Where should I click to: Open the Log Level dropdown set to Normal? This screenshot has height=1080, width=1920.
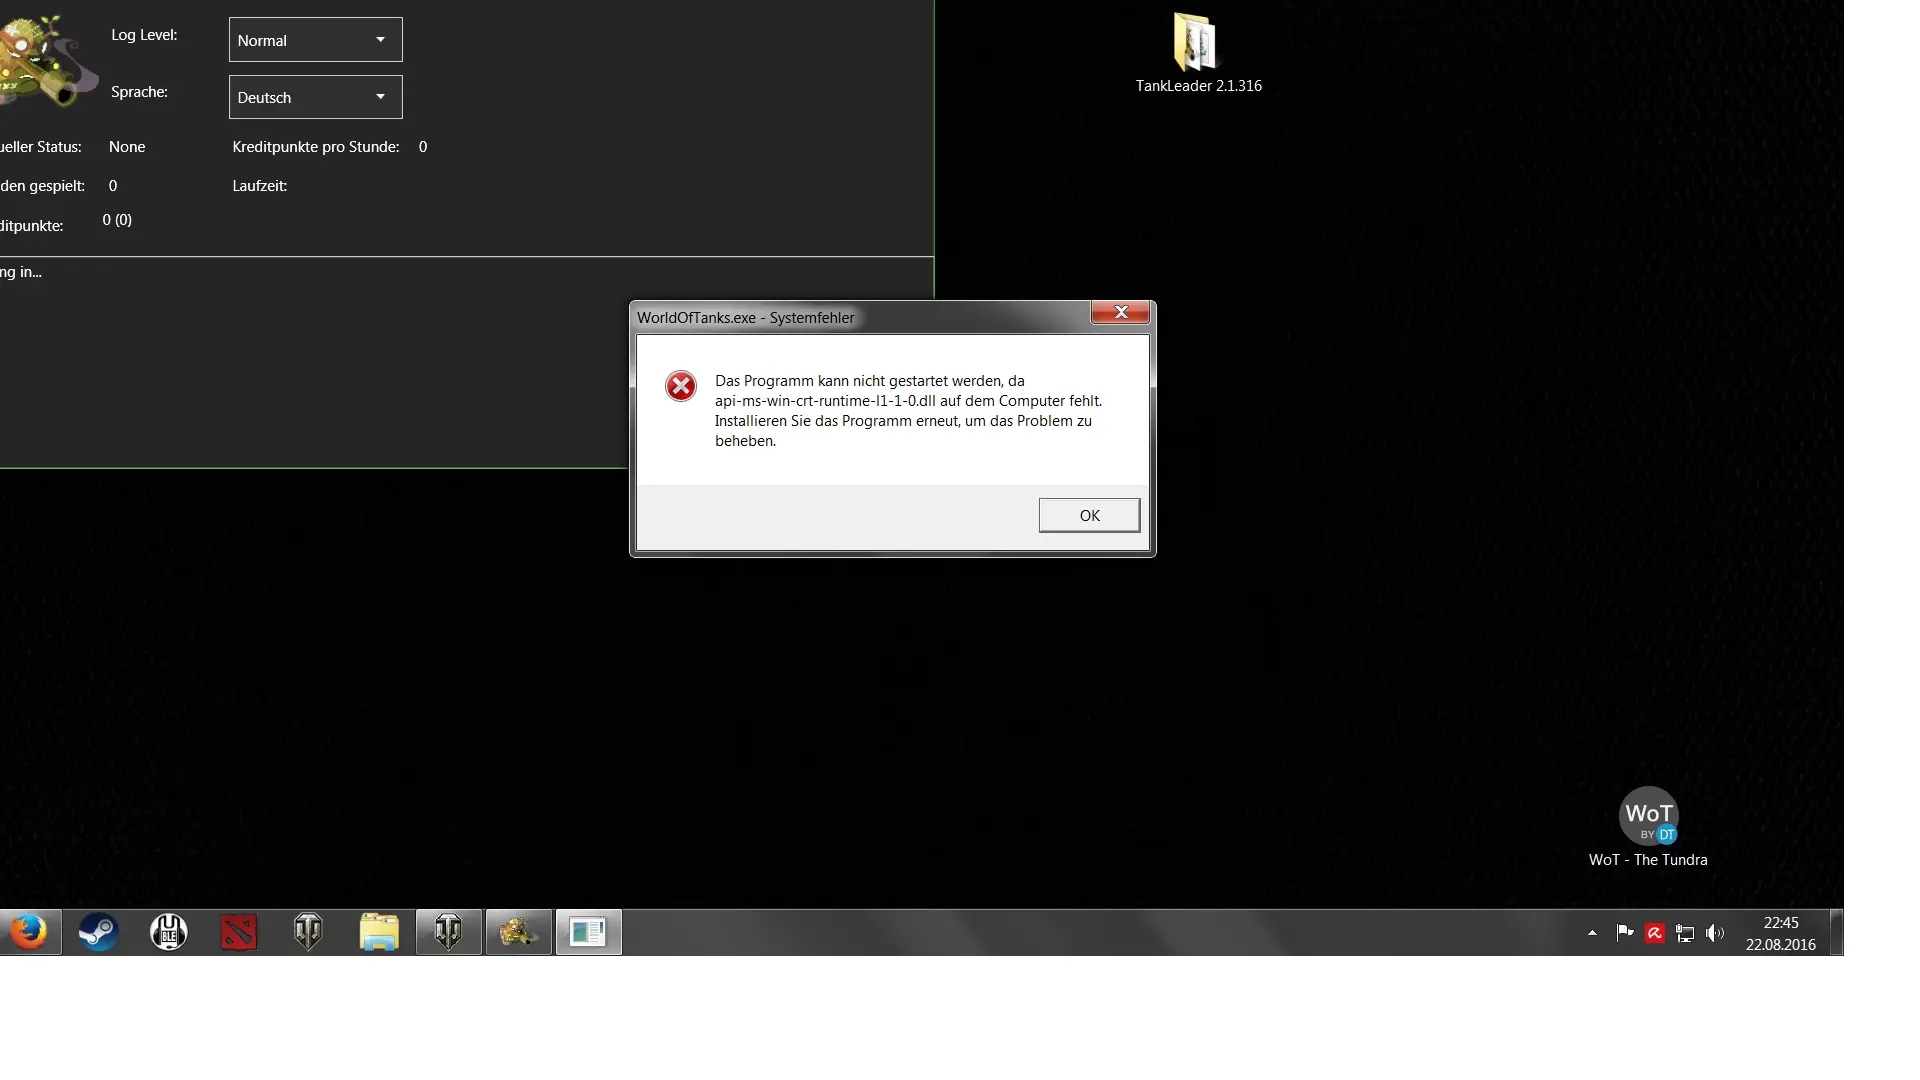coord(315,40)
